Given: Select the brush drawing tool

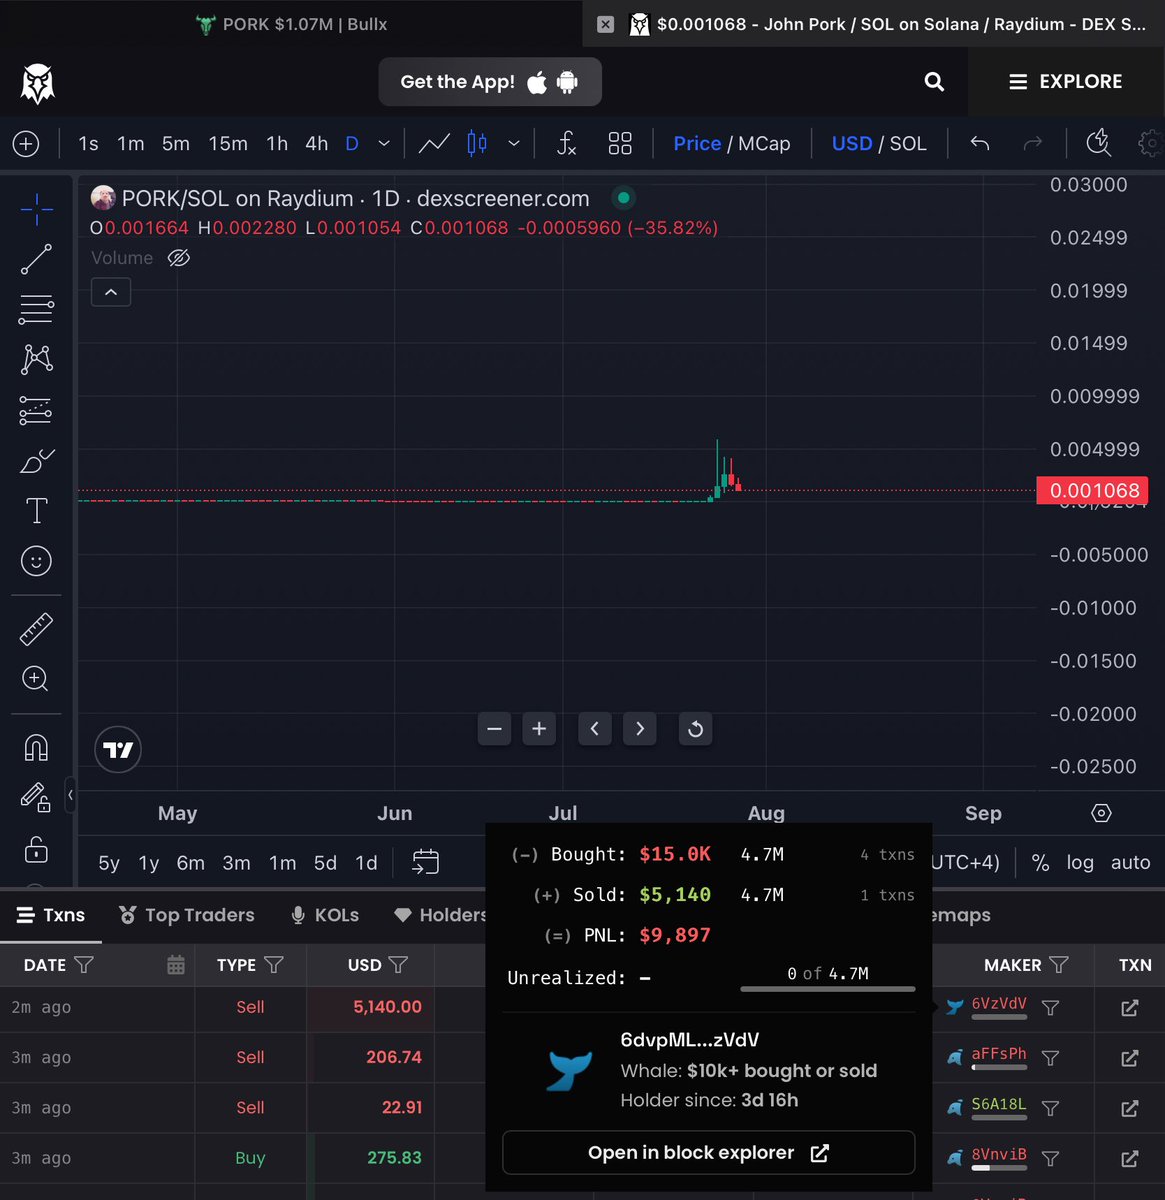Looking at the screenshot, I should 36,461.
